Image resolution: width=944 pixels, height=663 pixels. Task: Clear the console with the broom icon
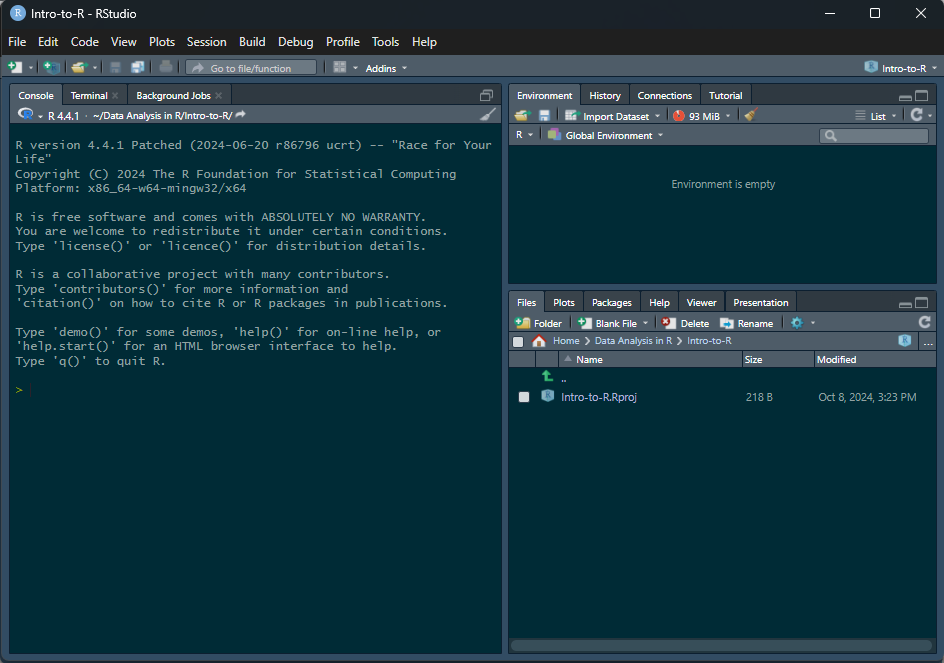coord(488,115)
